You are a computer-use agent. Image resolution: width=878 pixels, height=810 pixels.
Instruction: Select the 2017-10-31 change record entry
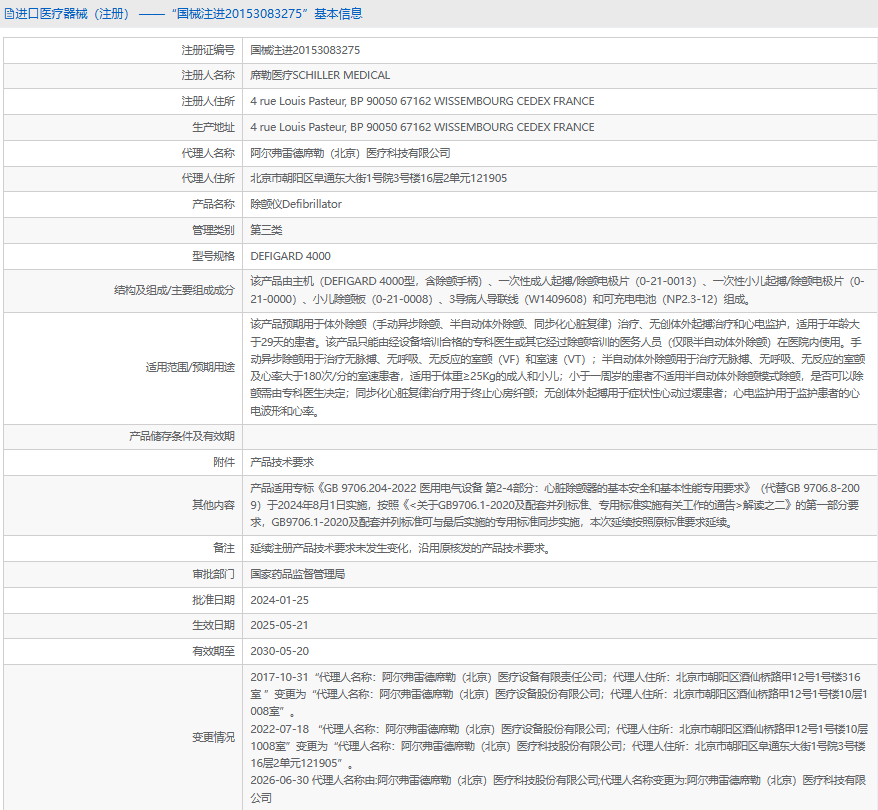(559, 694)
